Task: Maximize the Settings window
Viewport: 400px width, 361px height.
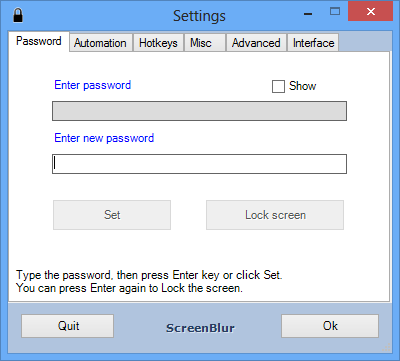Action: click(335, 12)
